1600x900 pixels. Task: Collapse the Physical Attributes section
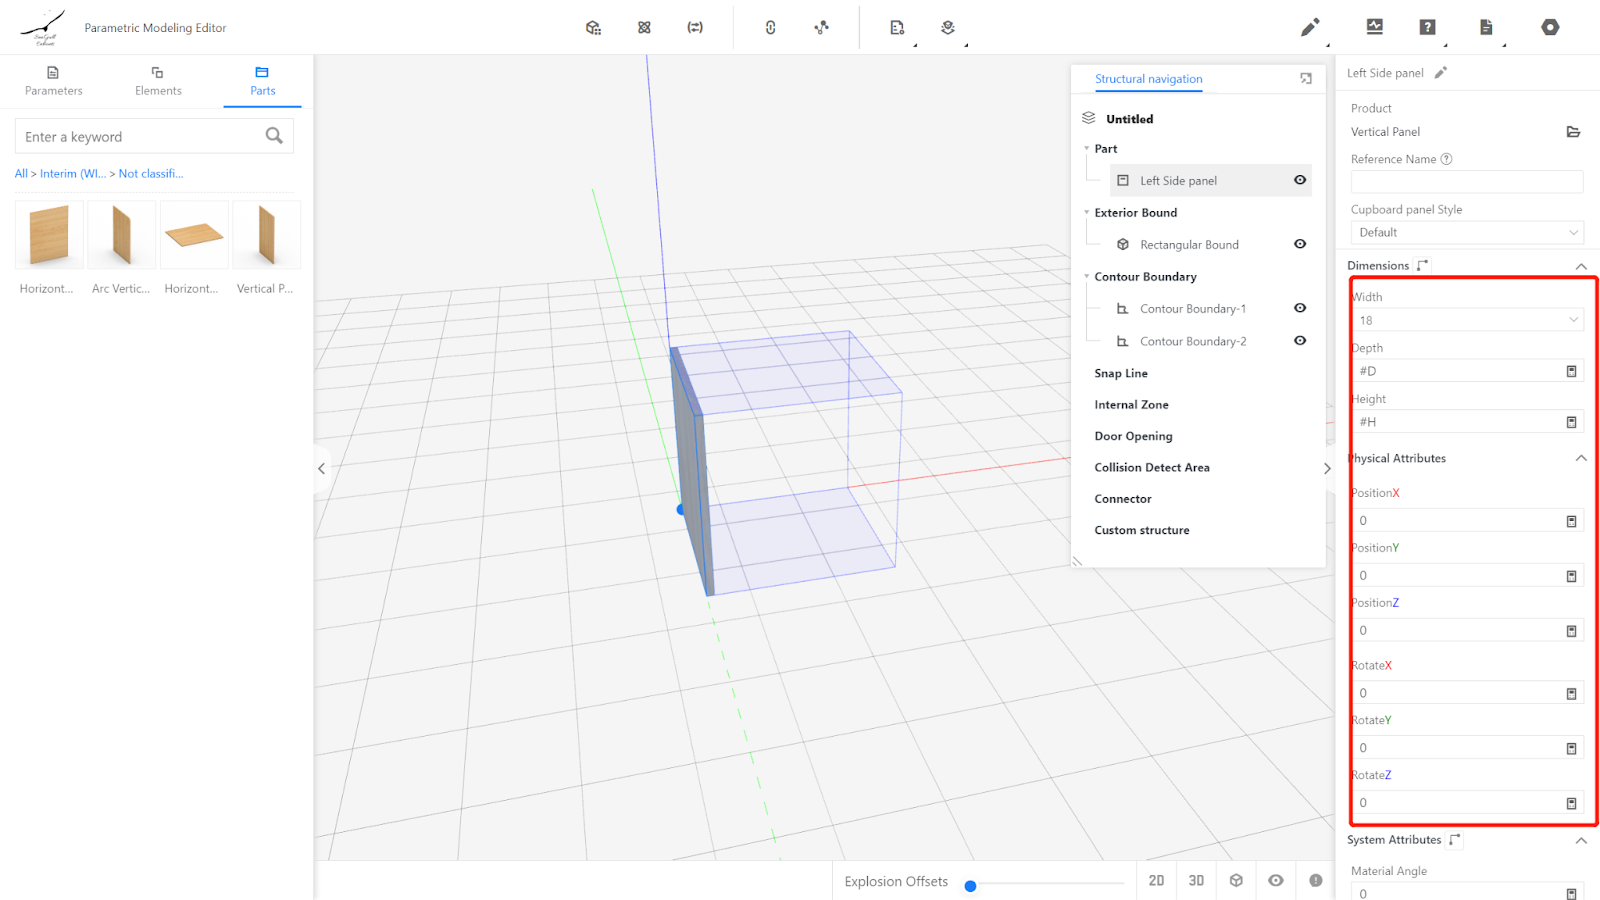coord(1581,458)
